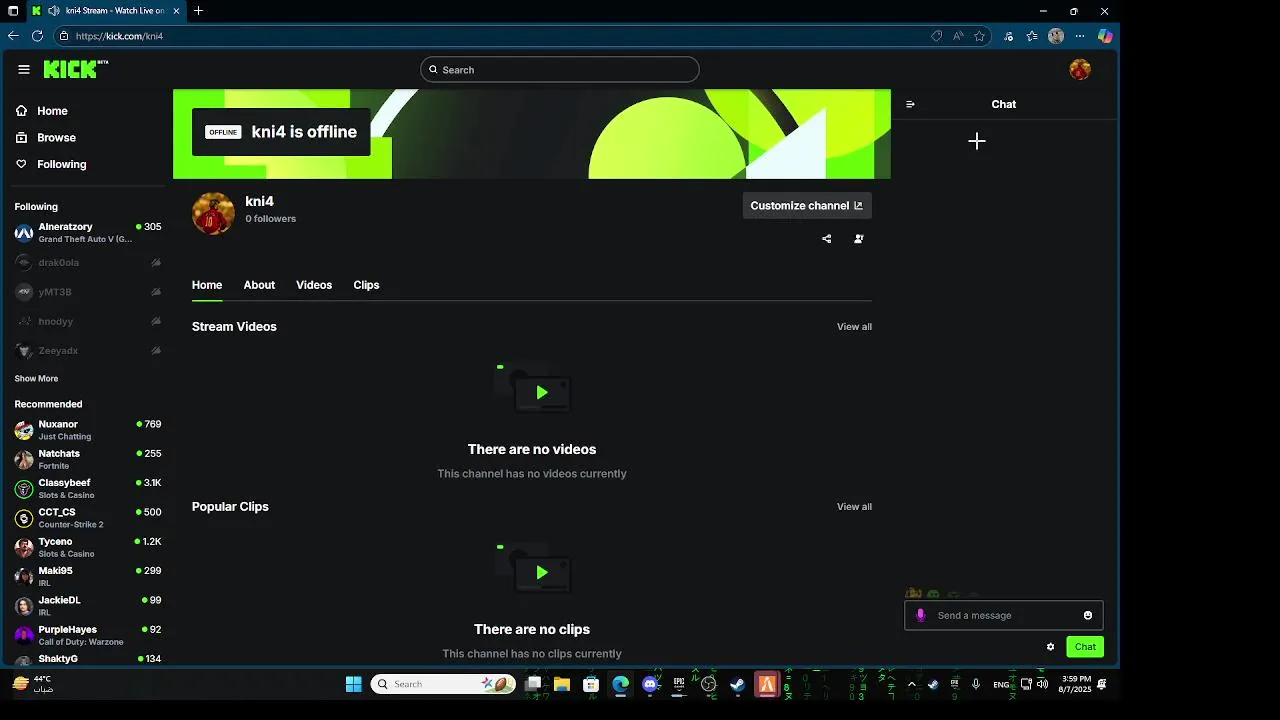Click the green Chat send button
This screenshot has width=1280, height=720.
click(x=1085, y=647)
